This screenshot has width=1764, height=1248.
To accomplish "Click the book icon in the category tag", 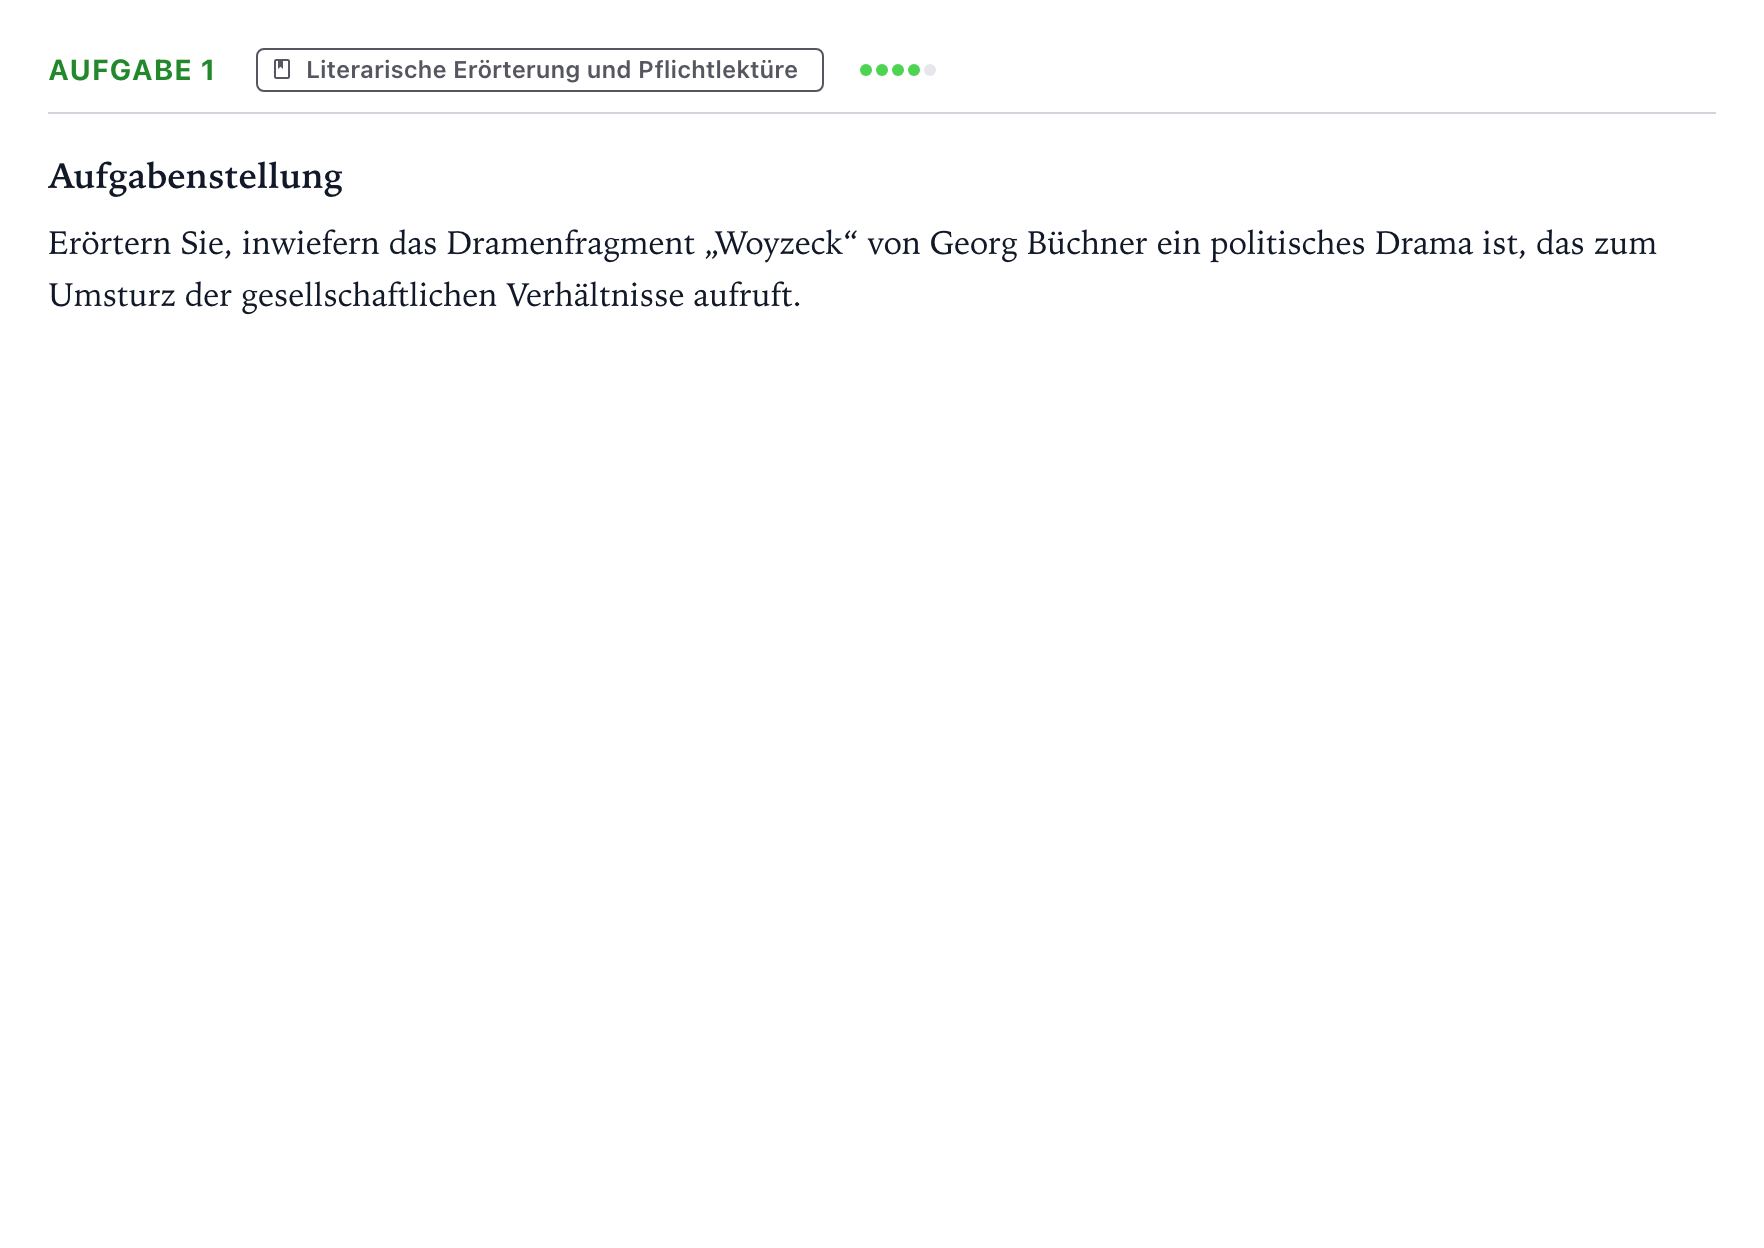I will point(282,70).
